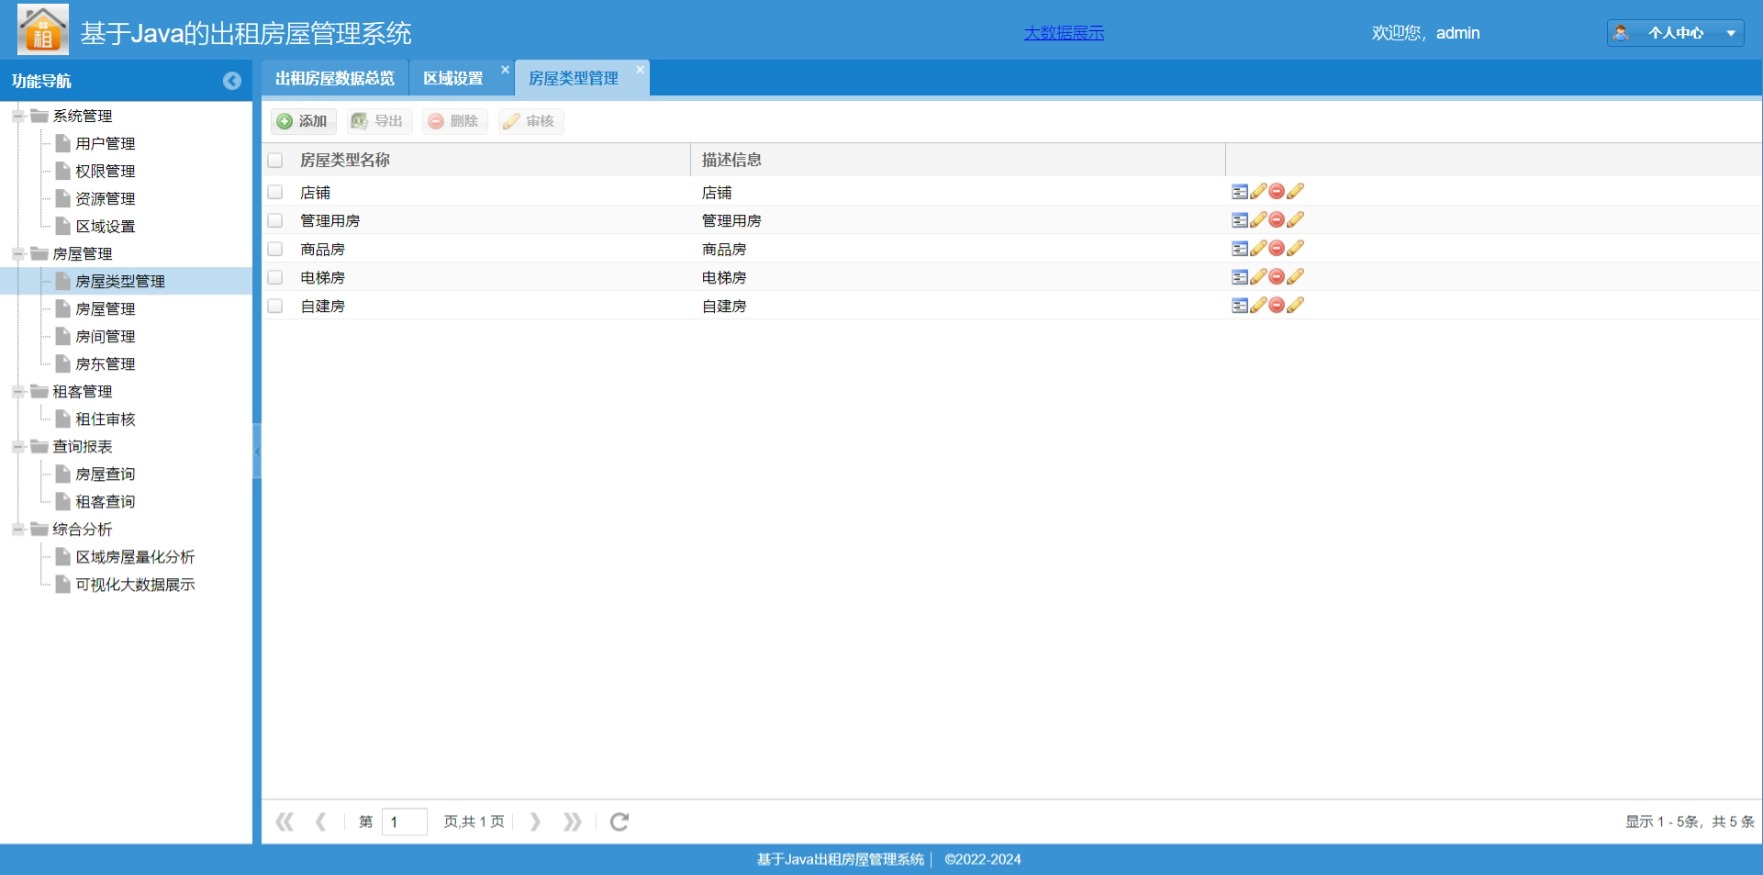Go to first page with double-left arrow

coord(285,822)
